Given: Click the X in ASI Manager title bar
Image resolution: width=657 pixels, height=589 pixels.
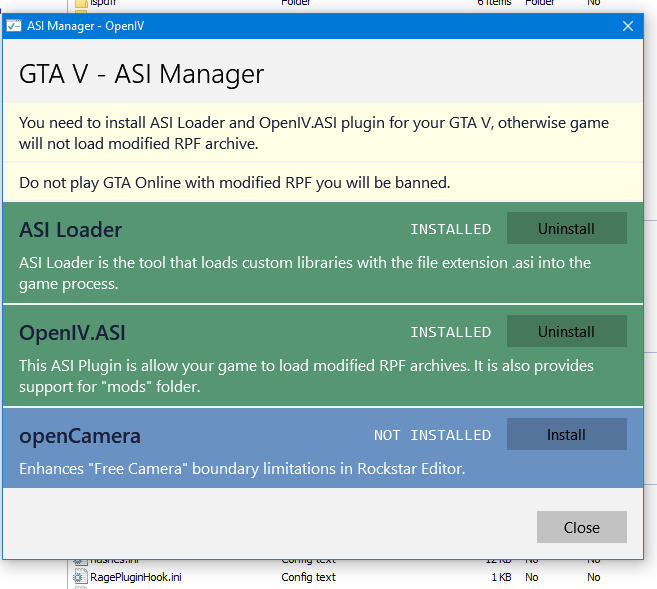Looking at the screenshot, I should point(628,26).
